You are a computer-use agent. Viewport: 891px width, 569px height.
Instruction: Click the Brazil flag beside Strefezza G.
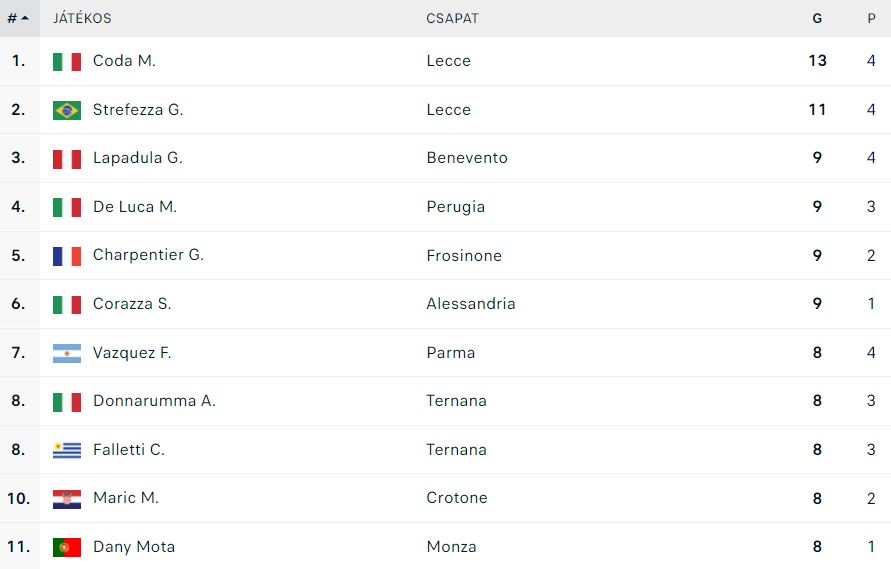[66, 110]
